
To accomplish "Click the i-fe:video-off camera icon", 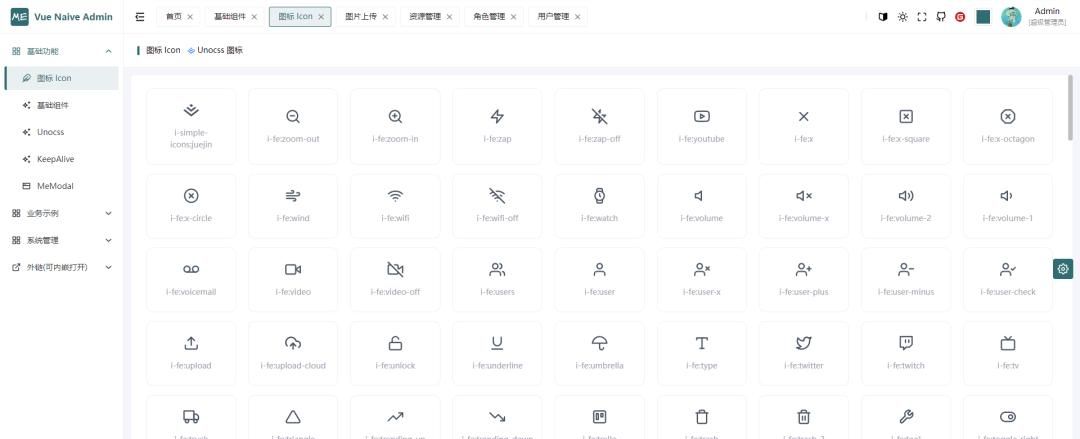I will pos(395,269).
